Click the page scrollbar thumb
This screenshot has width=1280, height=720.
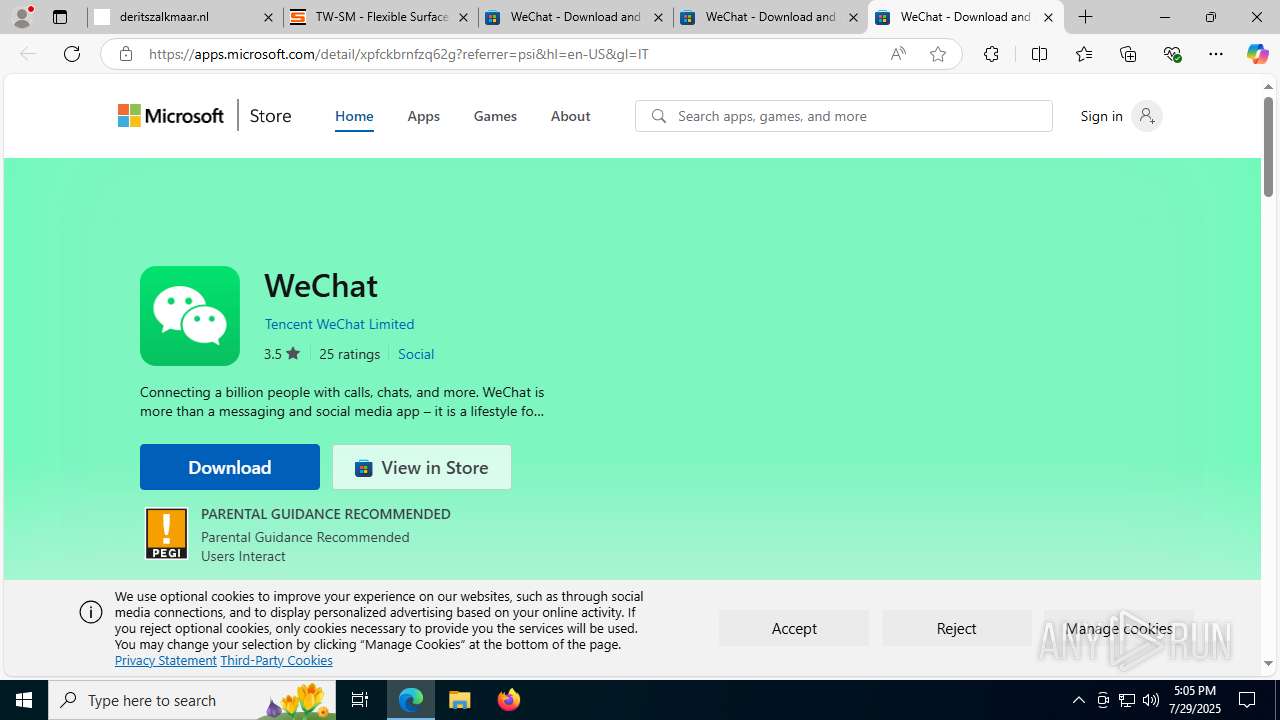point(1268,146)
